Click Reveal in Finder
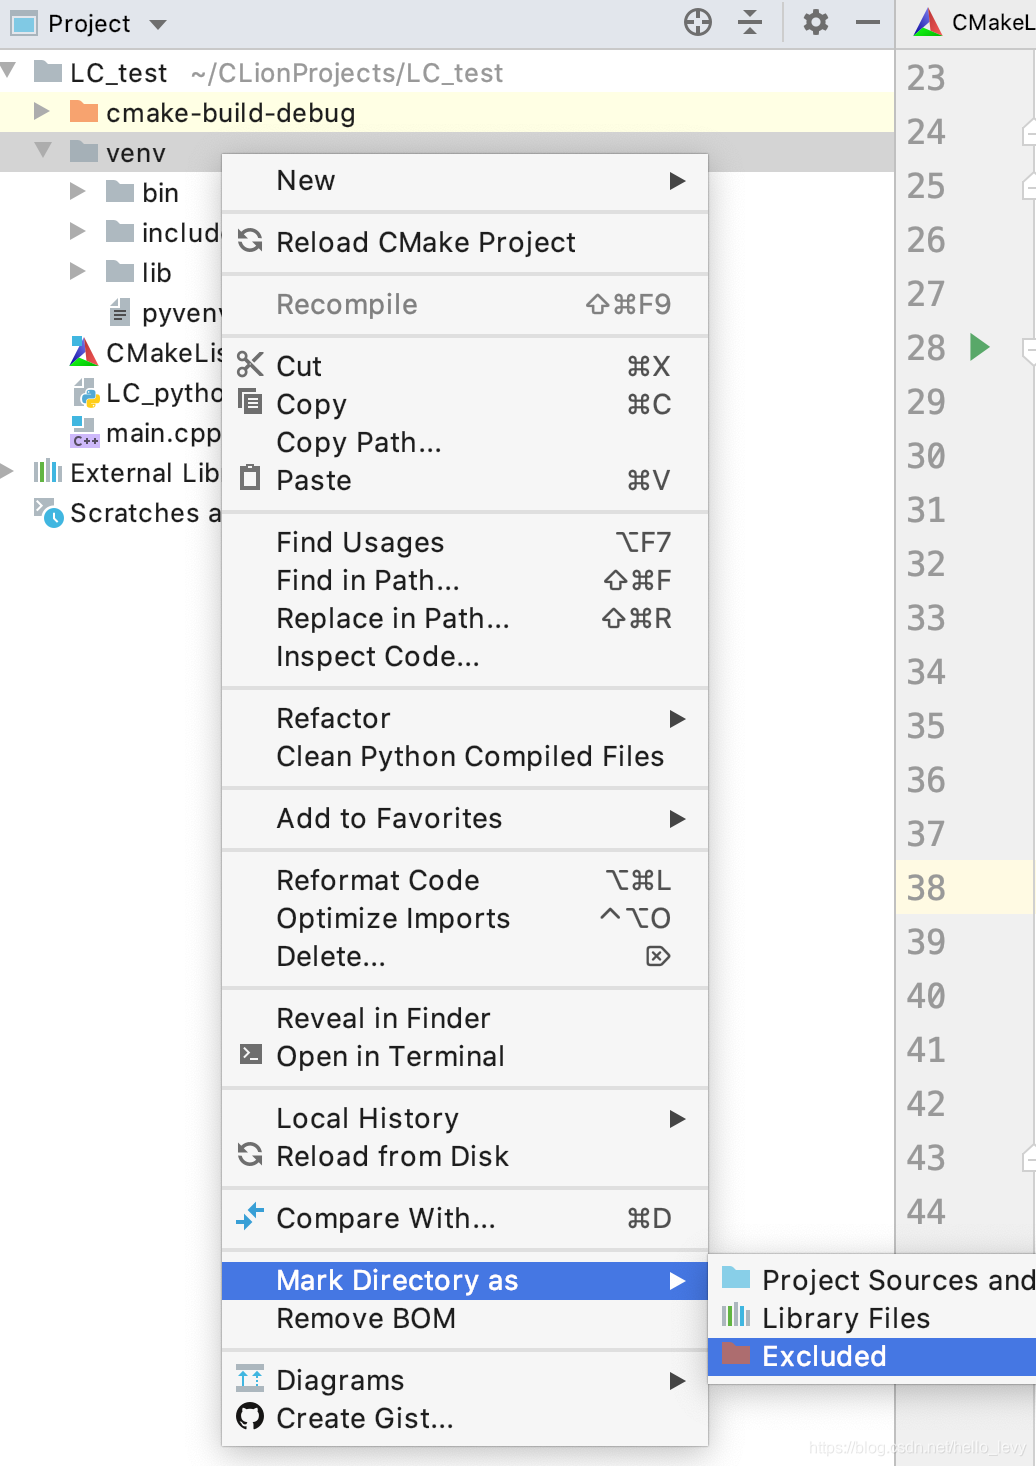 (x=383, y=1018)
